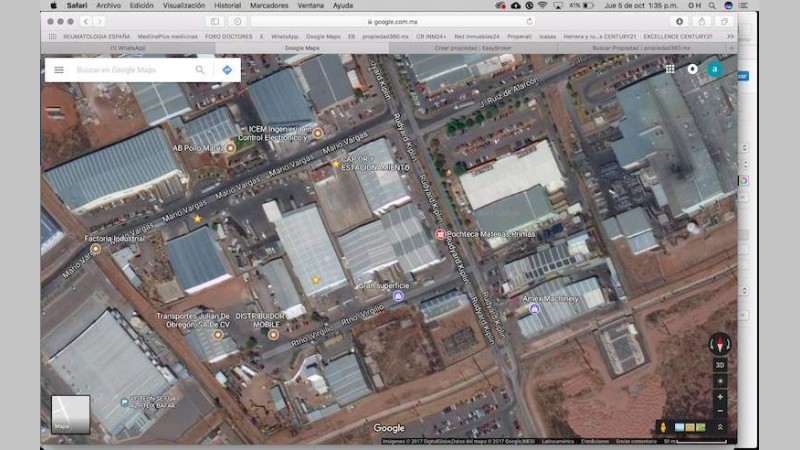
Task: Click the DISTRIBUIDOR MOBILE marker
Action: click(x=273, y=335)
